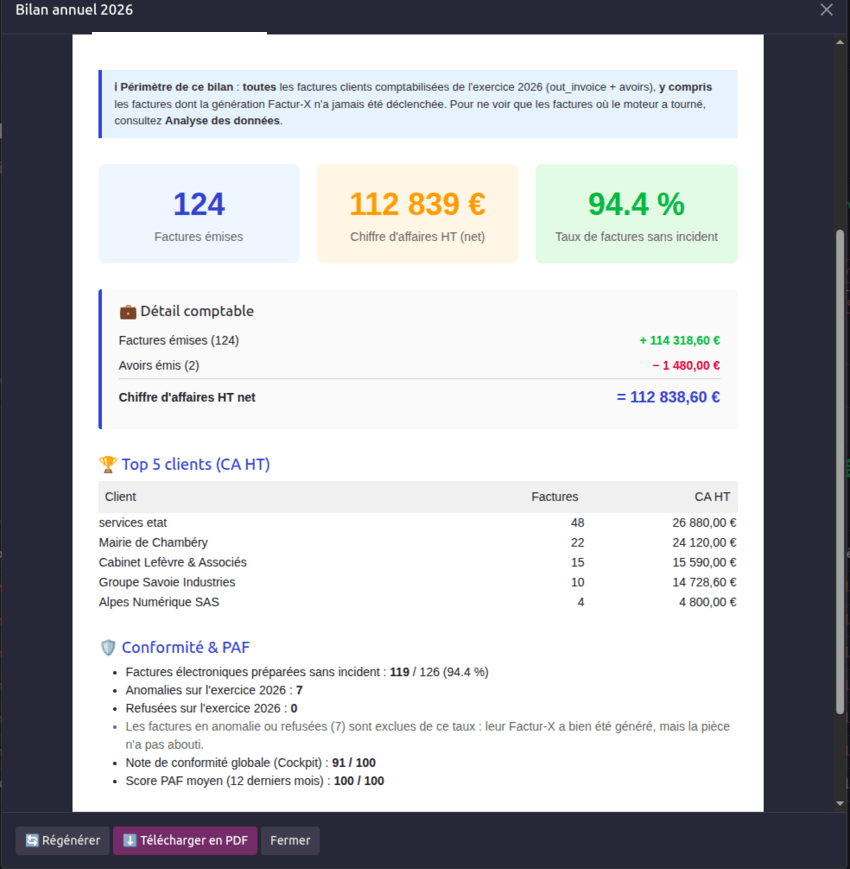
Task: Click the Note de conformité globale line
Action: (x=250, y=763)
